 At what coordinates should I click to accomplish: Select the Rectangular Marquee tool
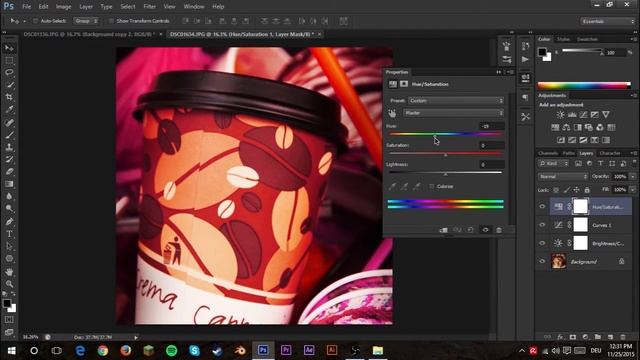coord(9,60)
